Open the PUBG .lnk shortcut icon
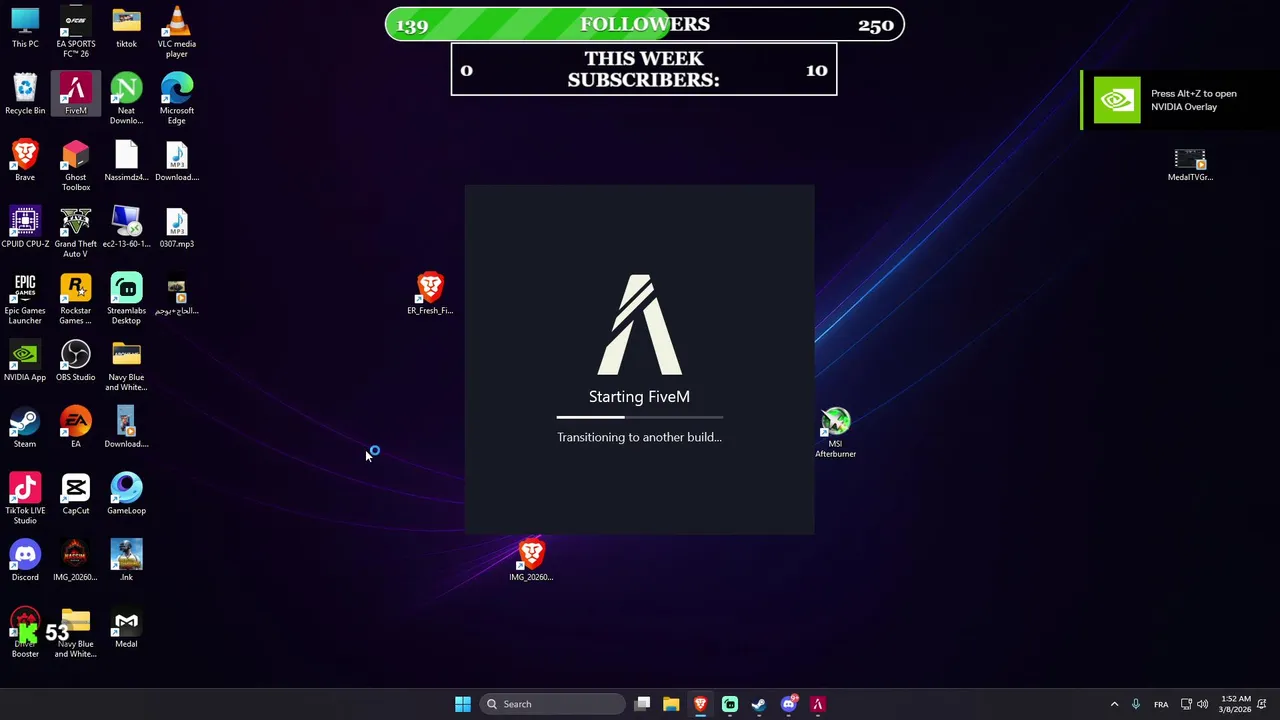1280x720 pixels. pos(126,561)
